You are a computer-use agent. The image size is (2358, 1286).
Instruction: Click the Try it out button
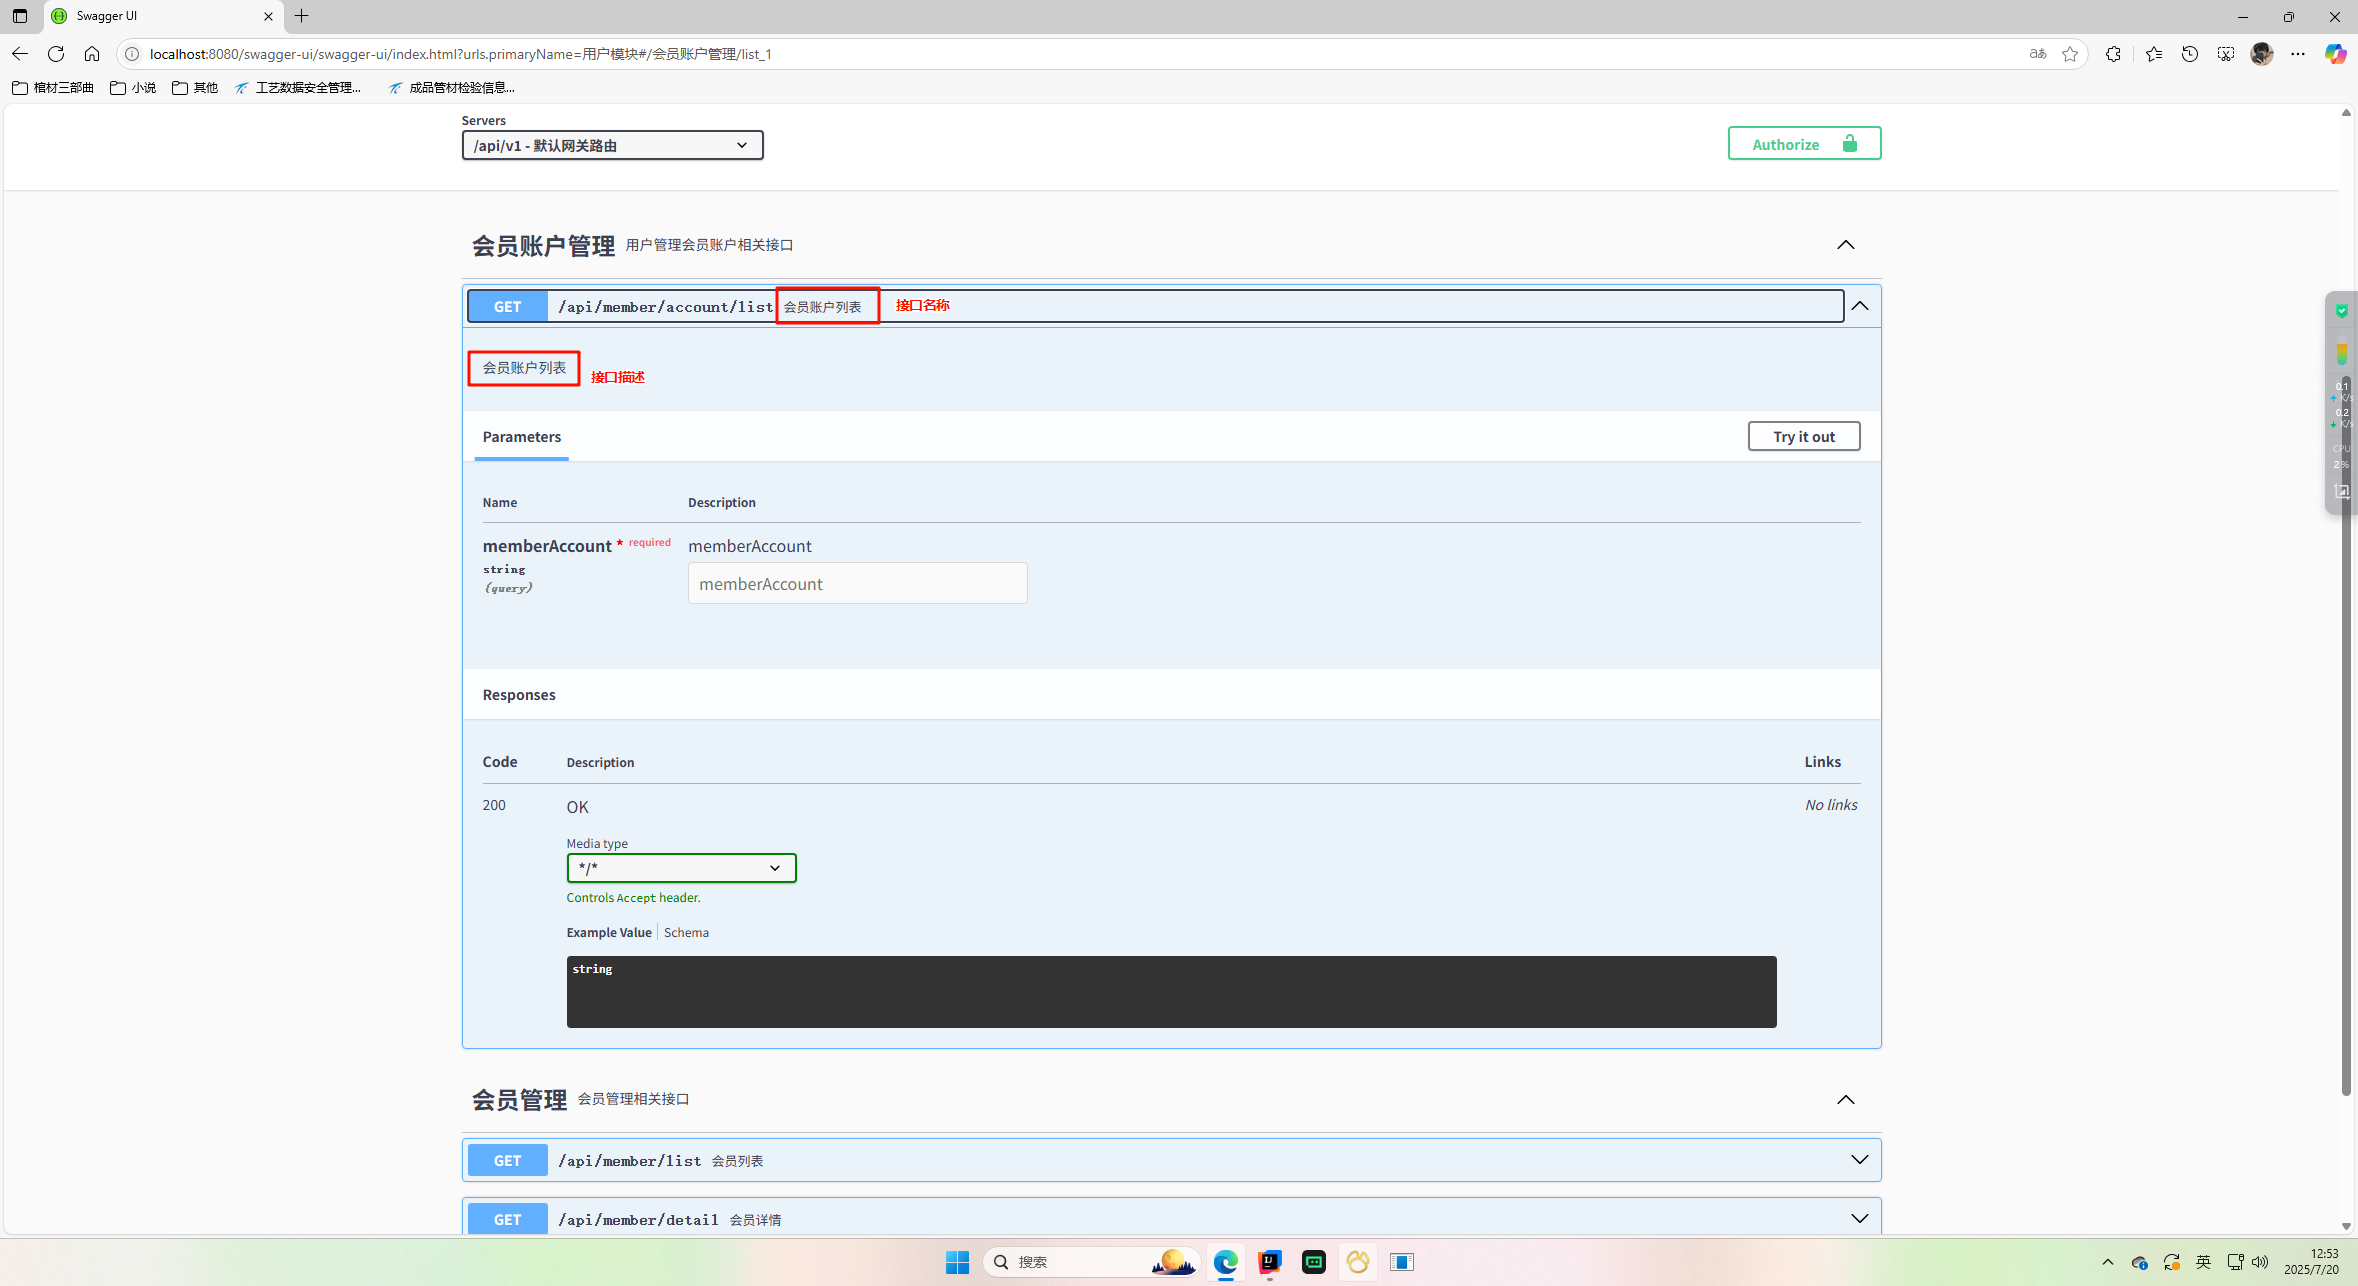pyautogui.click(x=1803, y=436)
